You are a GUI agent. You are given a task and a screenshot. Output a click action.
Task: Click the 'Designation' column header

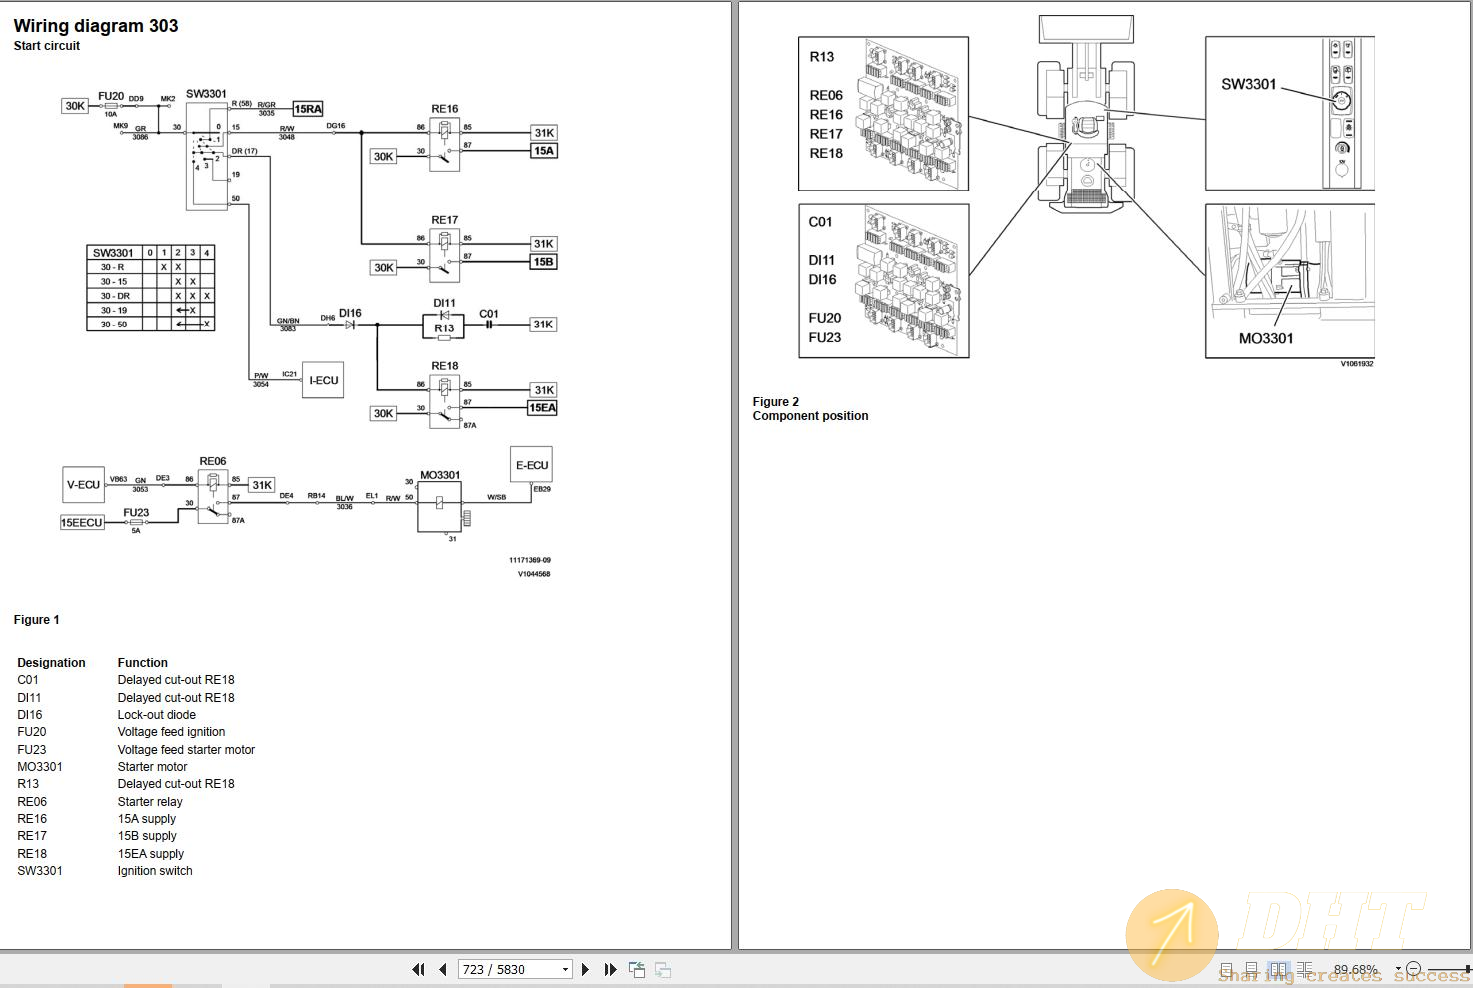click(51, 663)
